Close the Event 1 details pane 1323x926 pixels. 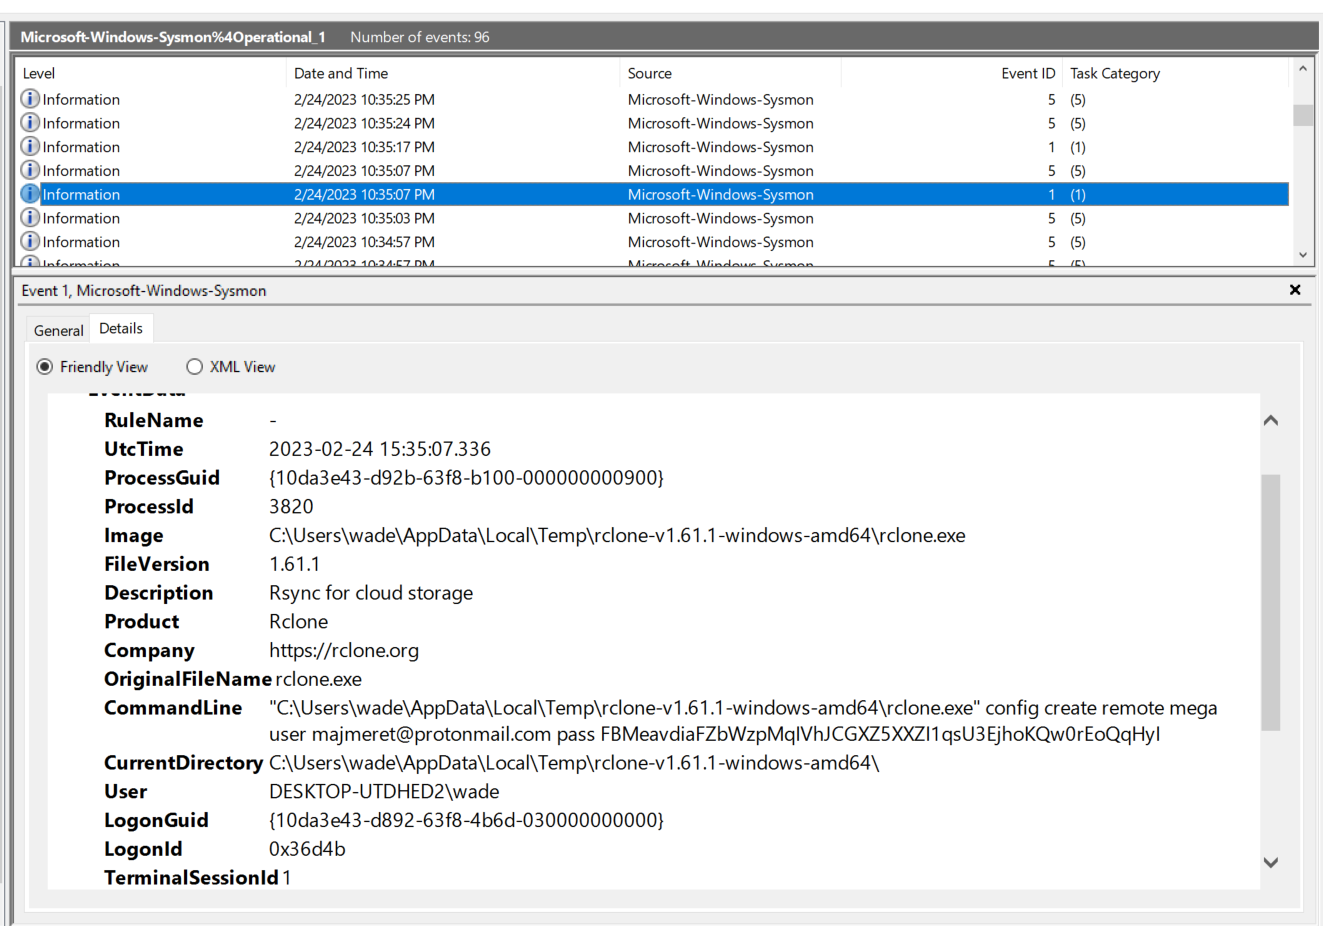1295,290
